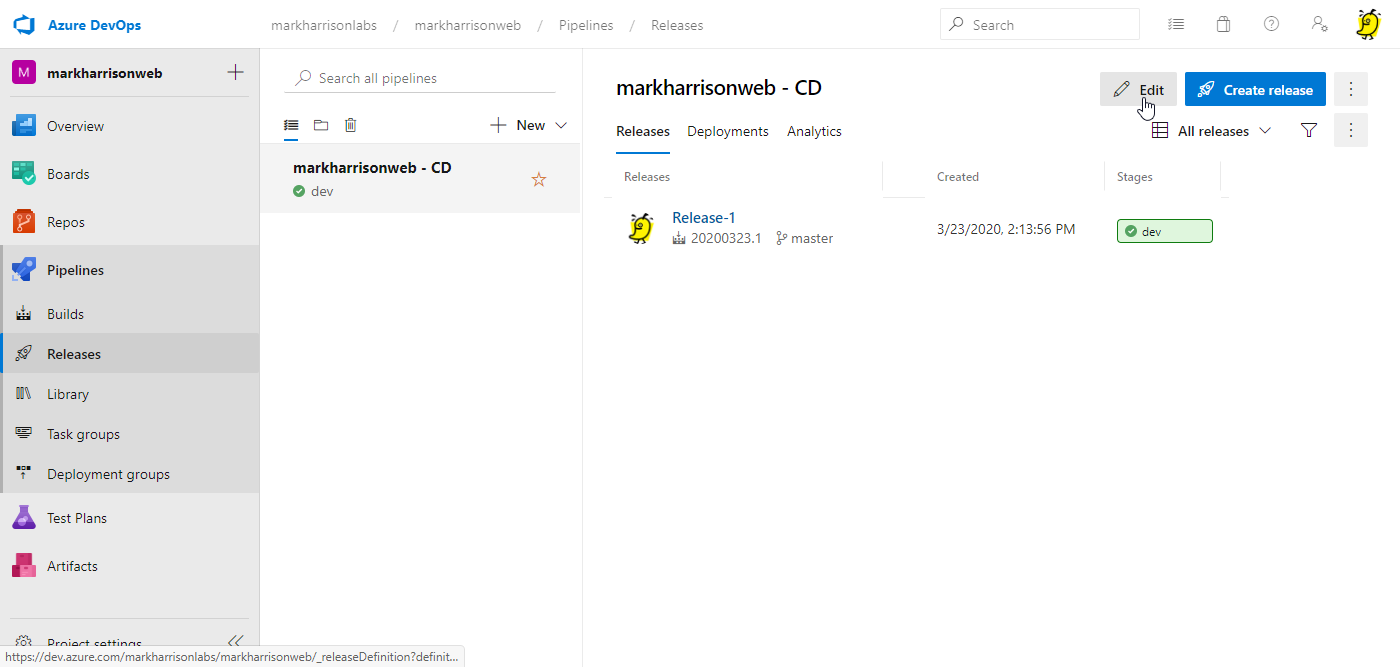Click the plus icon beside markharrisonweb
This screenshot has height=667, width=1400.
pos(236,72)
